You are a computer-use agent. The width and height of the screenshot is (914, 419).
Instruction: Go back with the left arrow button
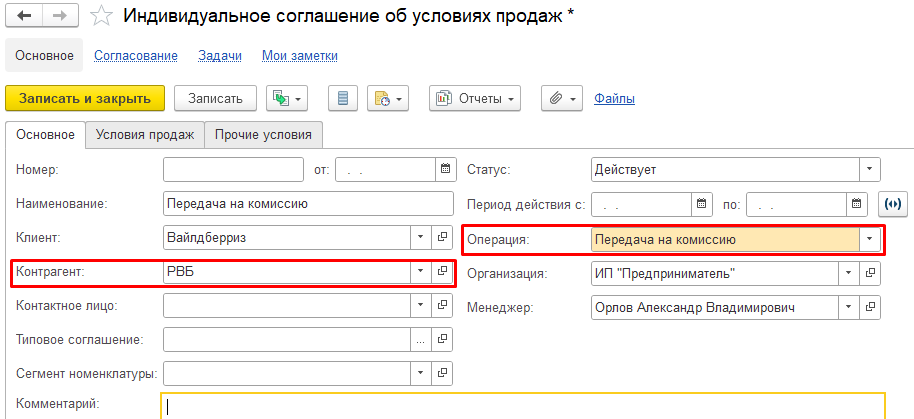click(24, 16)
